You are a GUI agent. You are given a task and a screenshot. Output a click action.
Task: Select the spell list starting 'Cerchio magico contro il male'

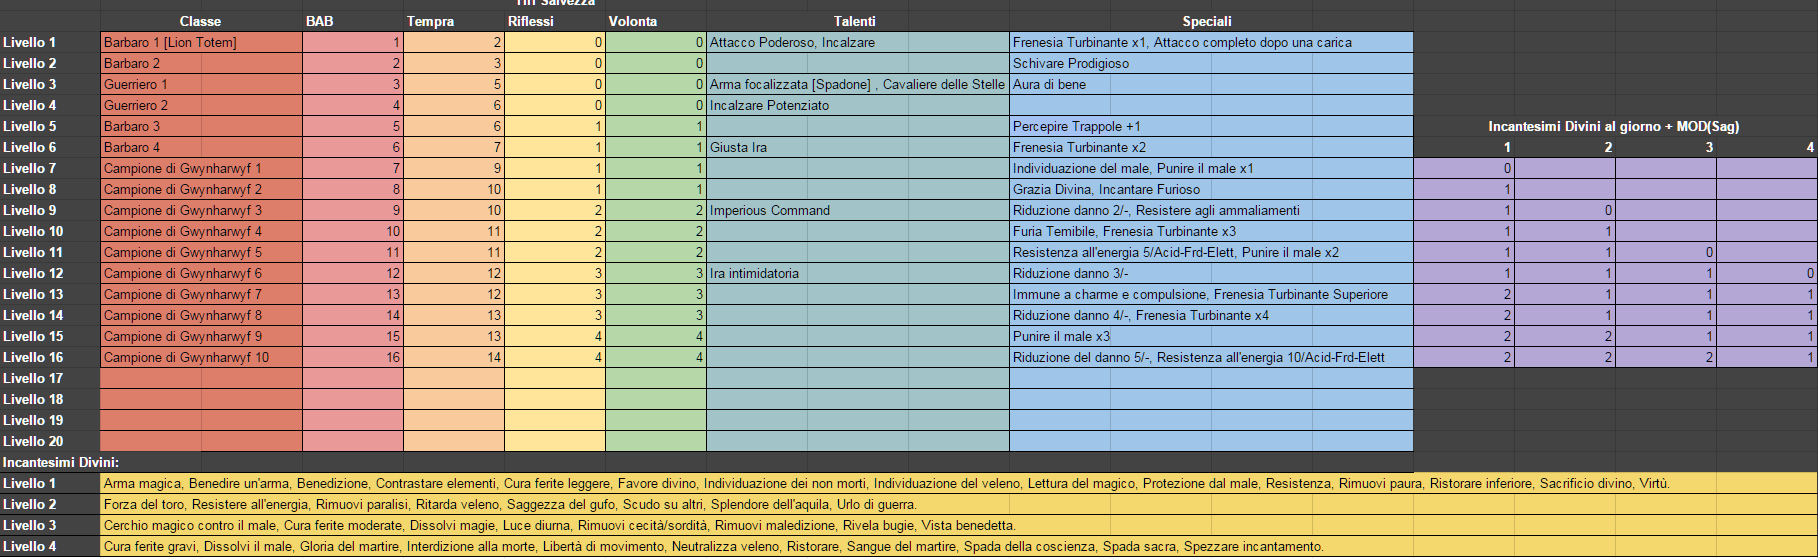point(959,525)
